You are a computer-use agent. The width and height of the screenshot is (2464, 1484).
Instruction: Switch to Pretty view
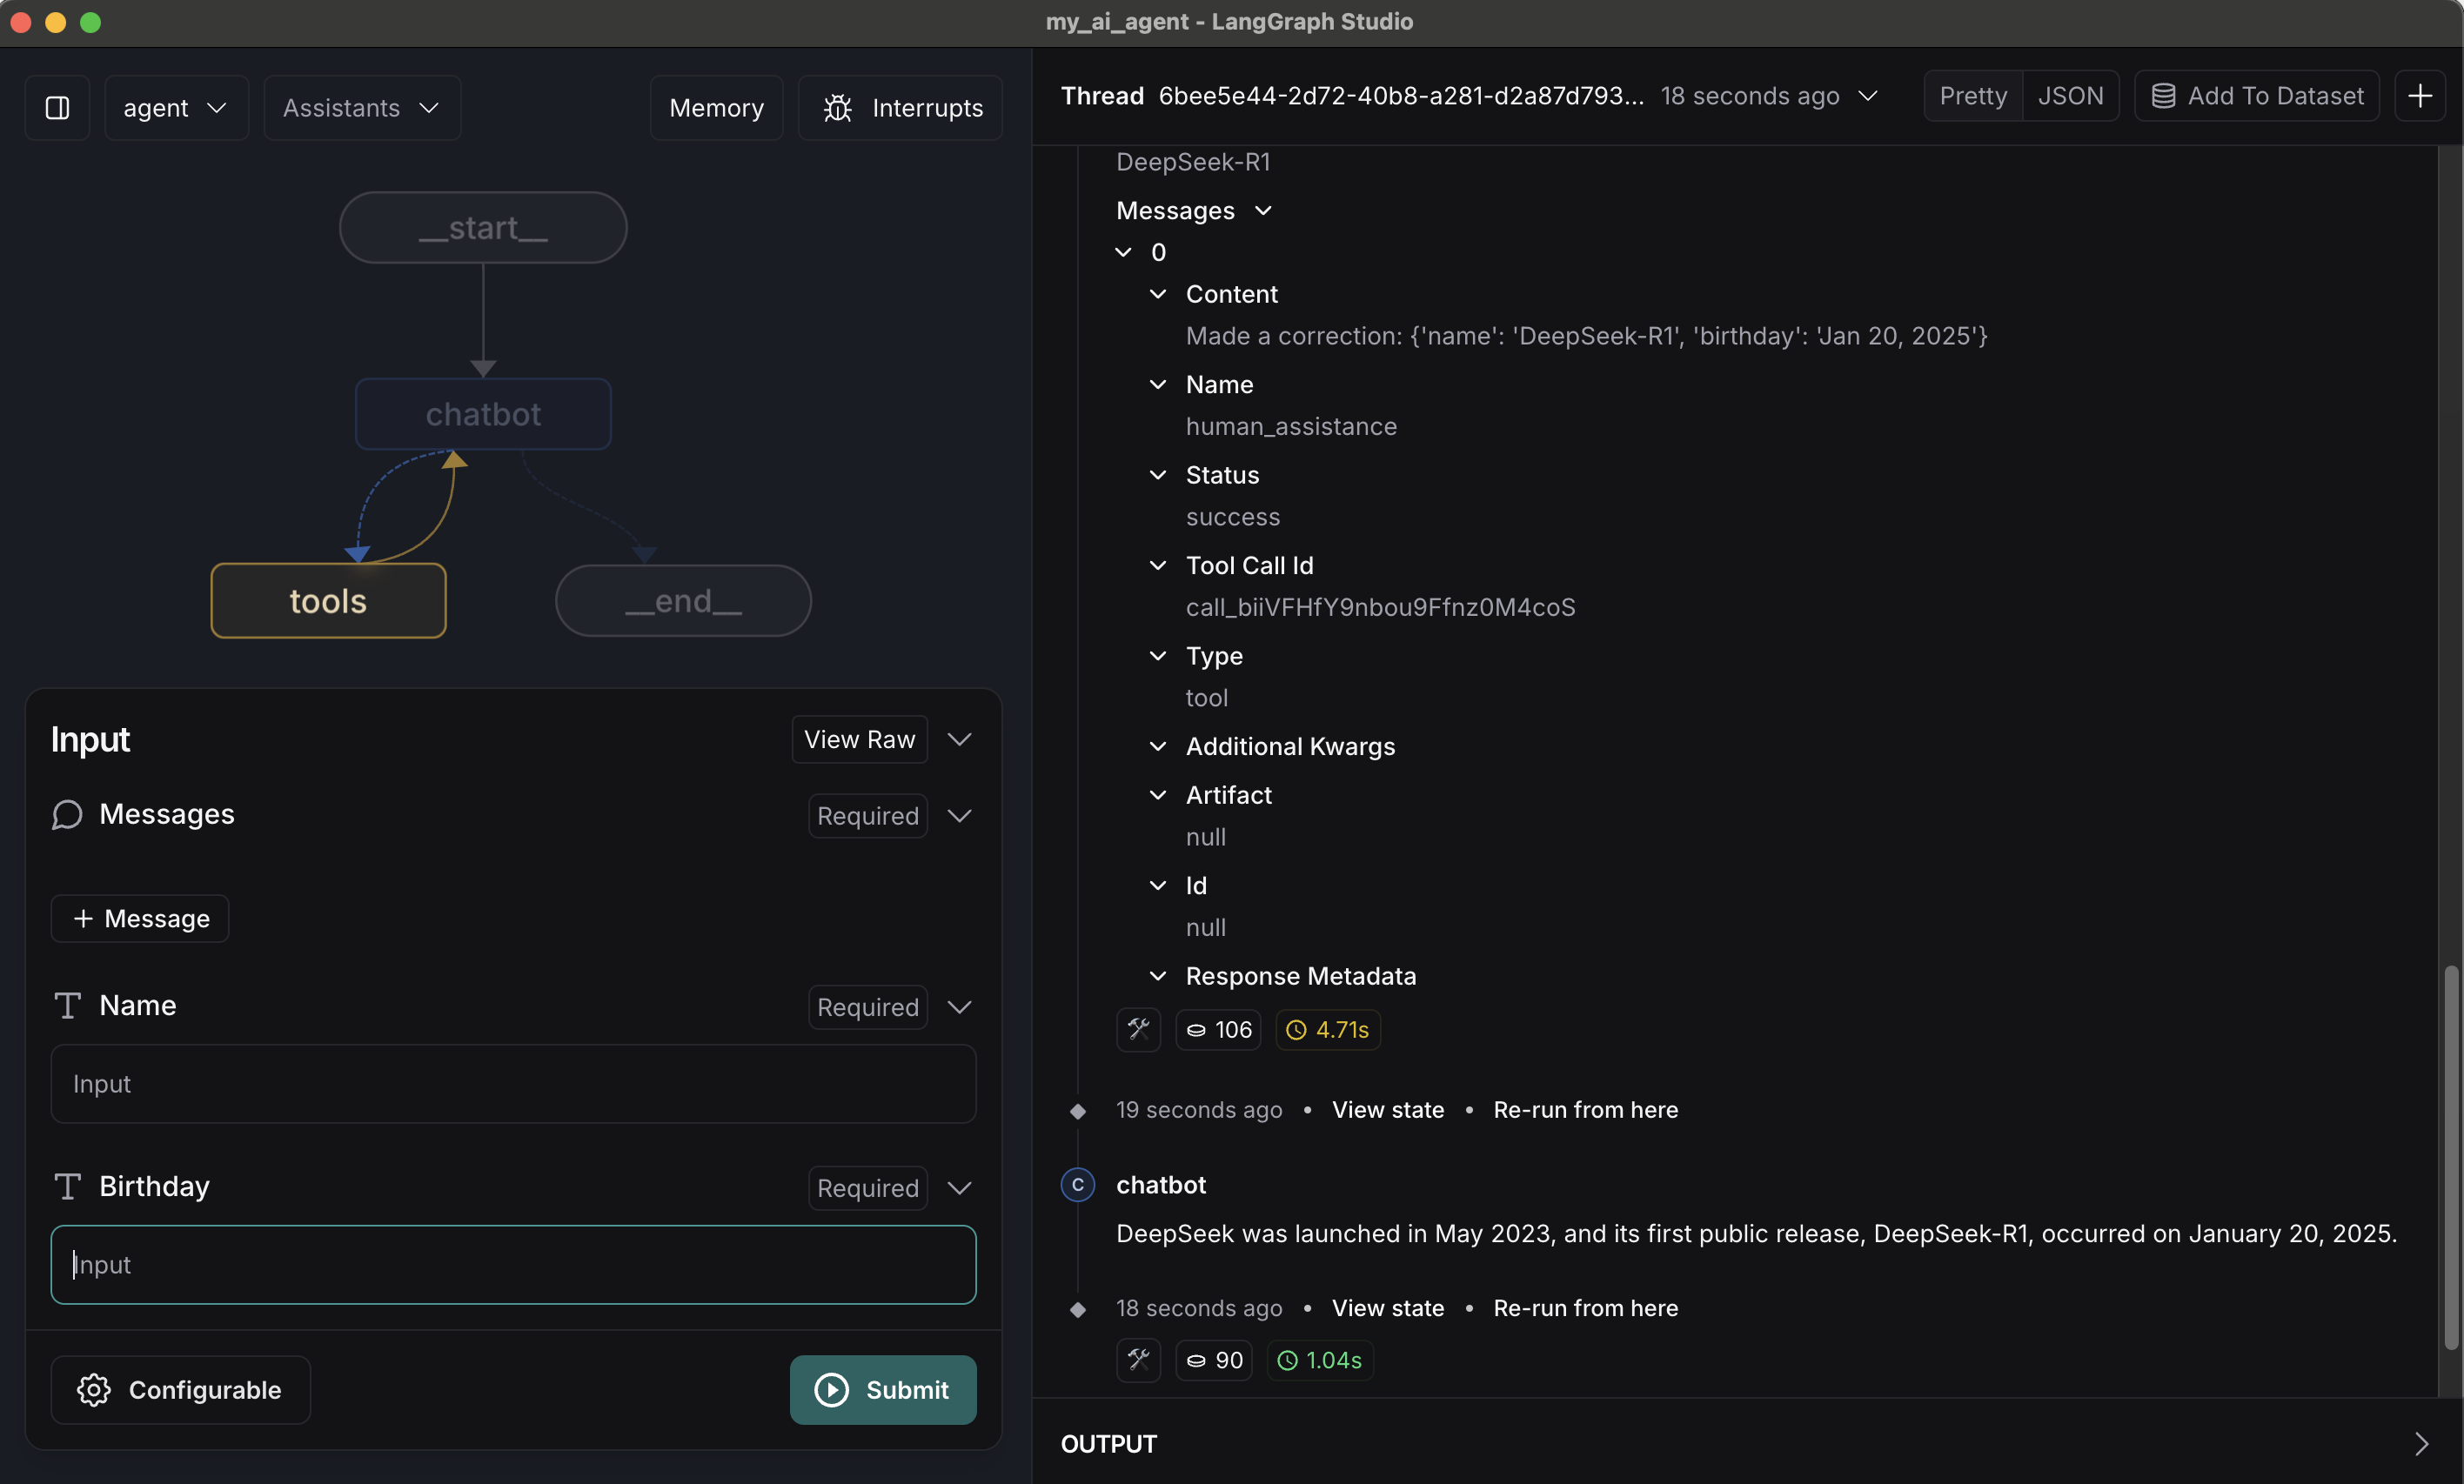pyautogui.click(x=1972, y=96)
